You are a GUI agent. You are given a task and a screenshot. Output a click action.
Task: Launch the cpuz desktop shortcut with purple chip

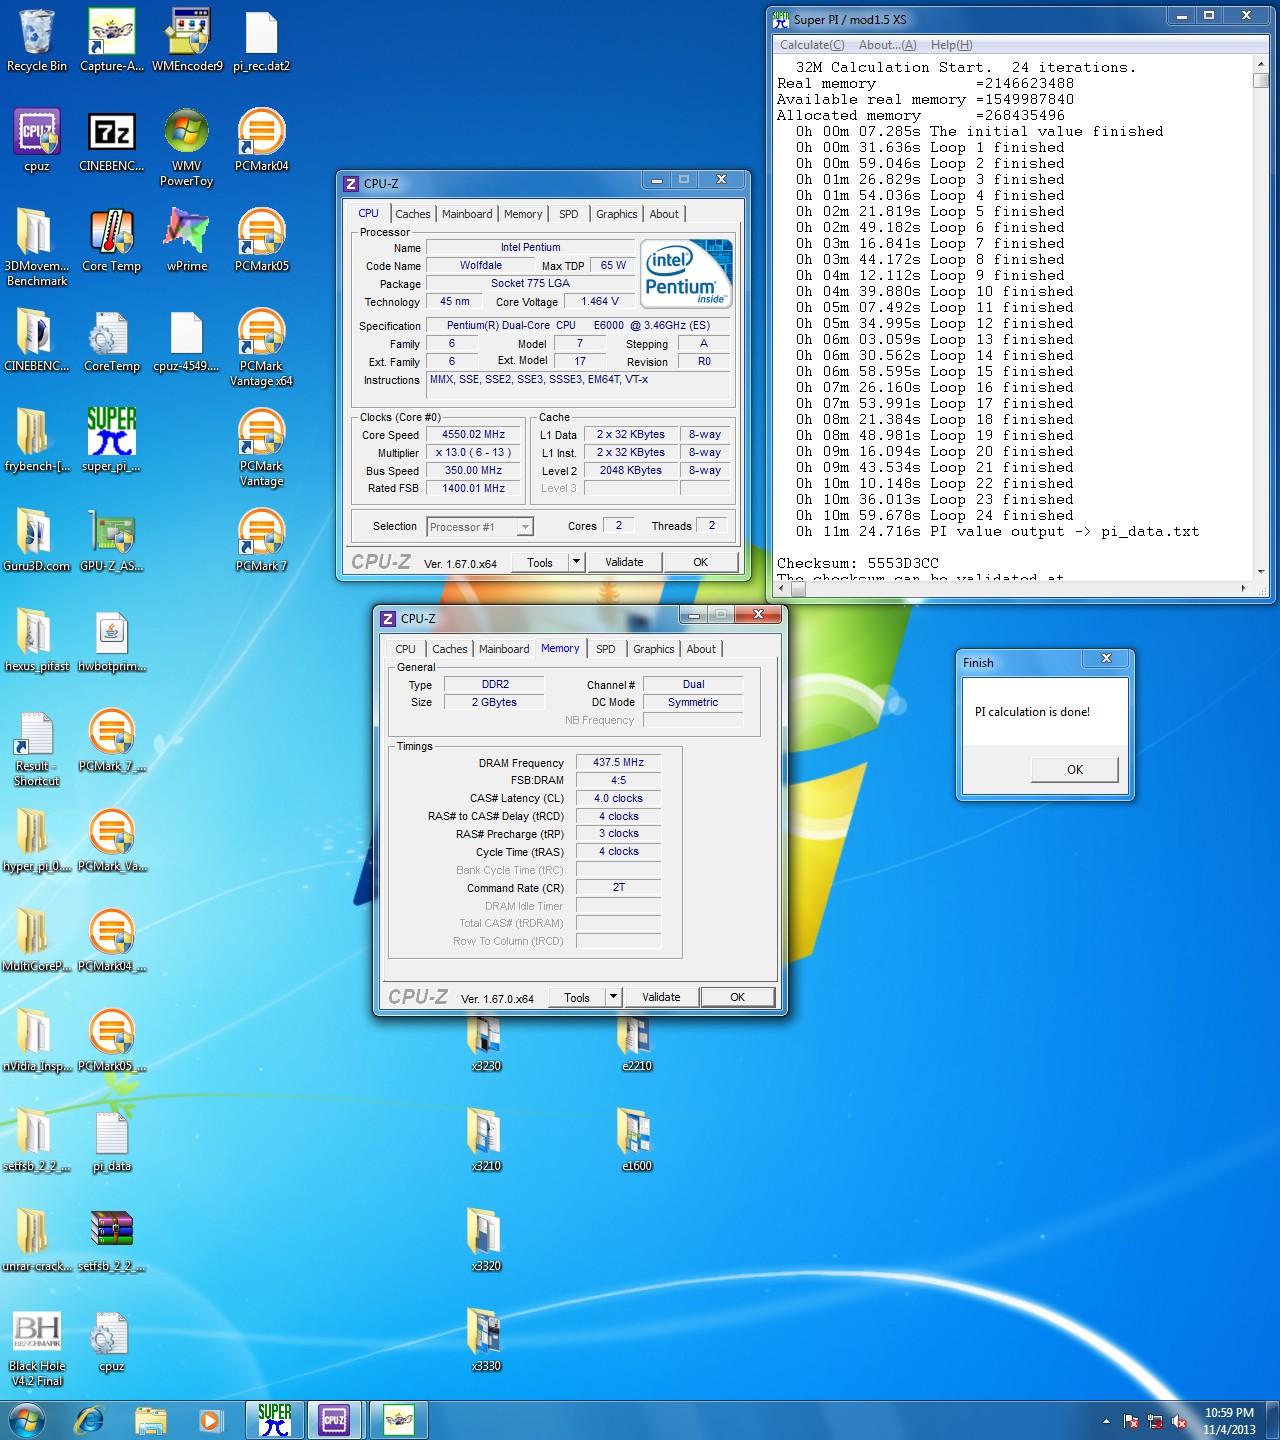37,142
